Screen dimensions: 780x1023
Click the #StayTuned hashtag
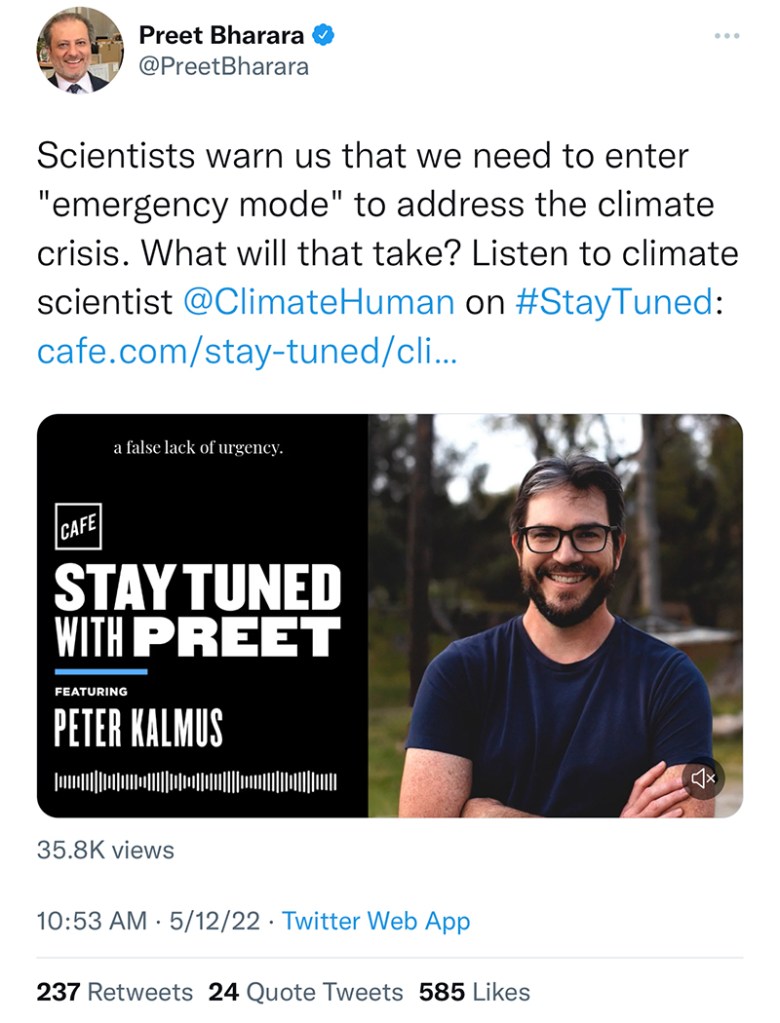pos(615,301)
